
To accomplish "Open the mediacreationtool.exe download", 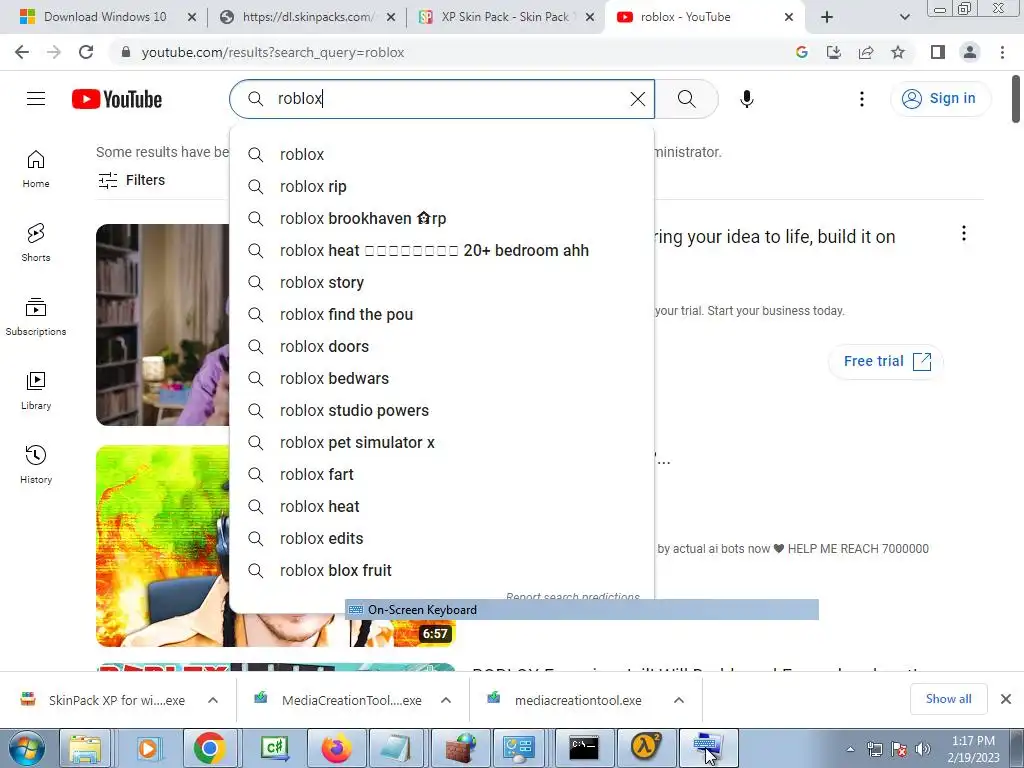I will (x=568, y=700).
